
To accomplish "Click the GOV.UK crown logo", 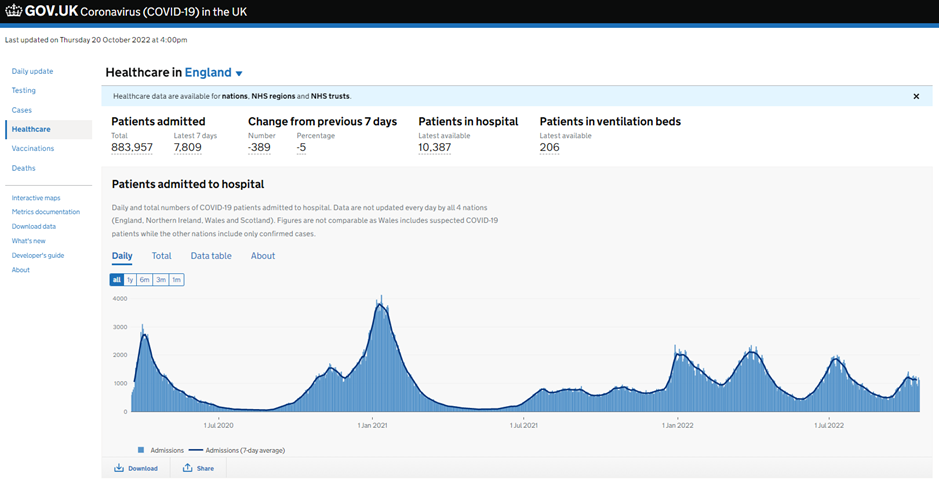I will (14, 12).
